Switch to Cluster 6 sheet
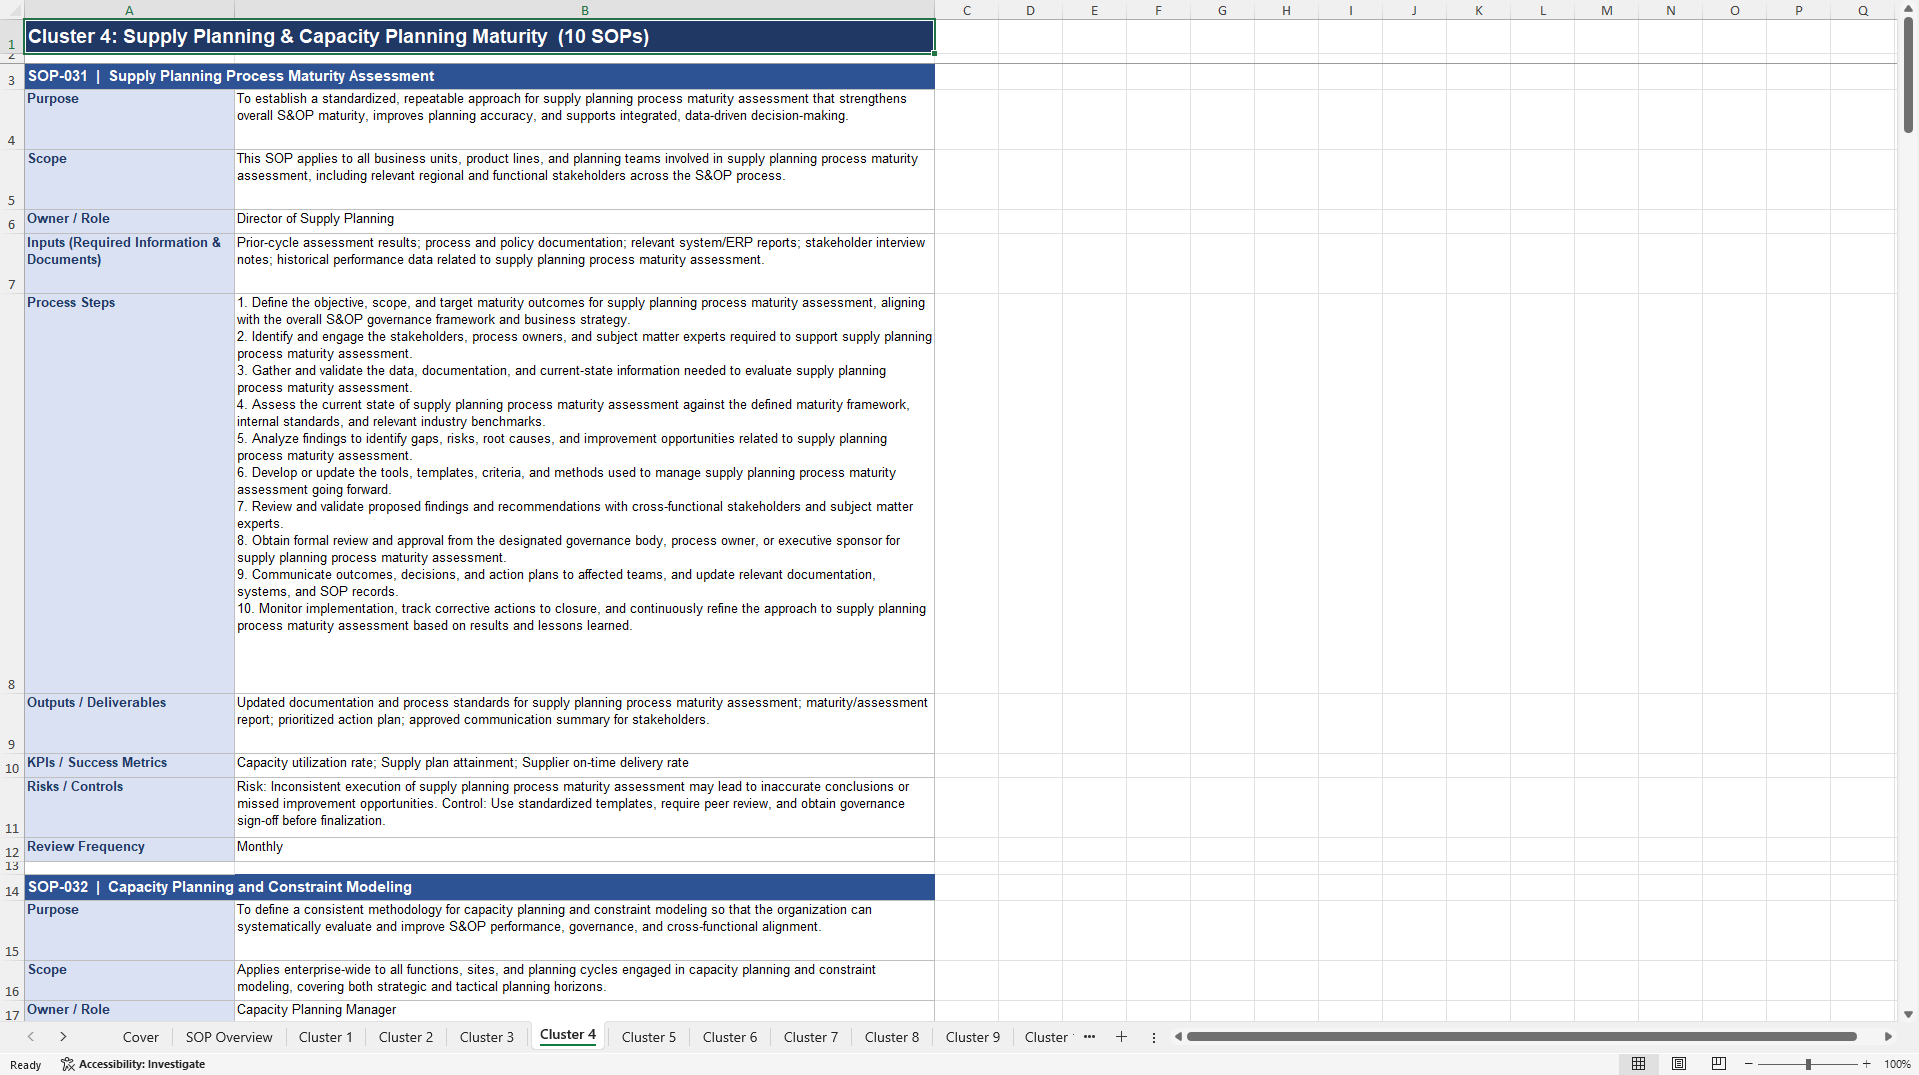1919x1075 pixels. point(730,1037)
